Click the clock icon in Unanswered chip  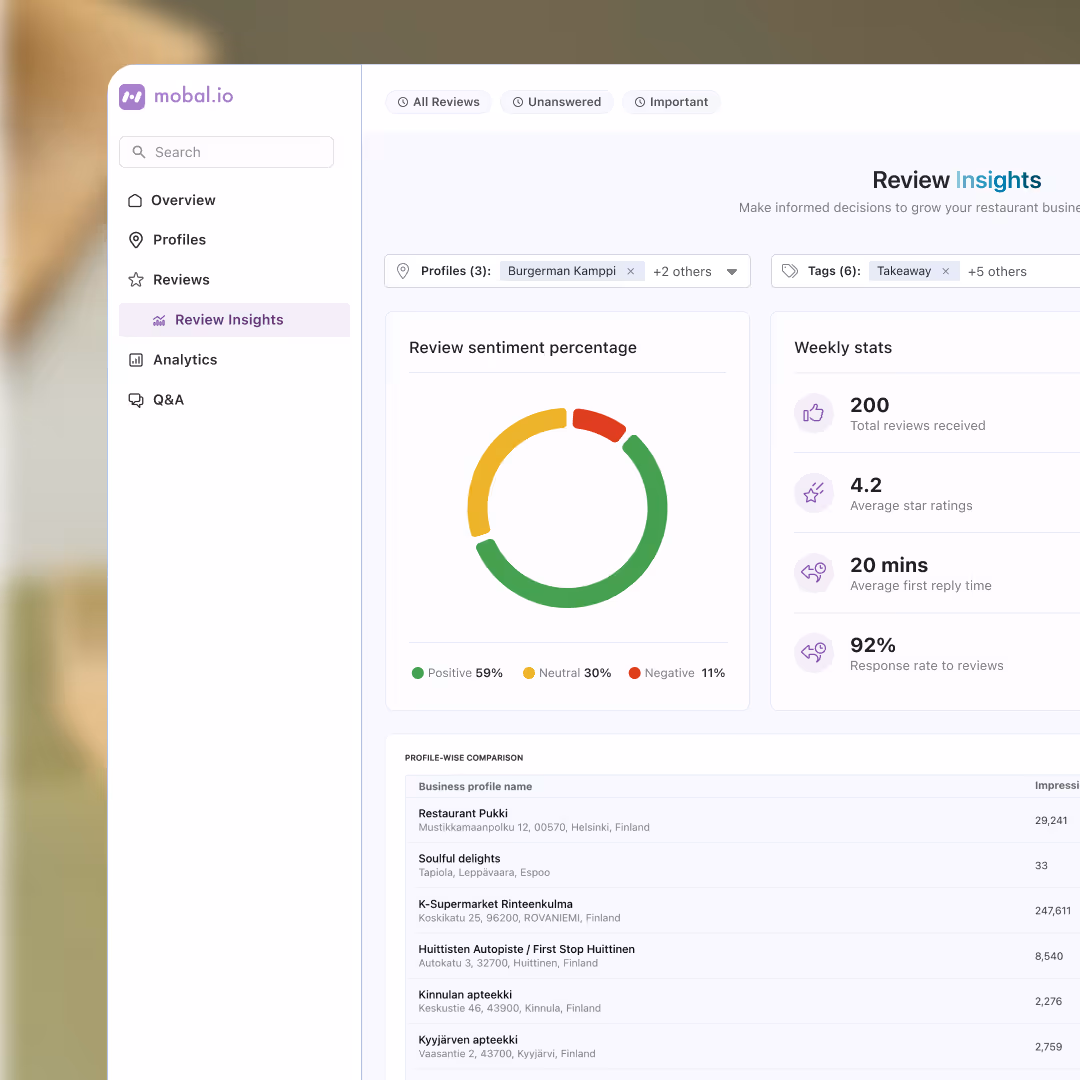click(x=518, y=102)
